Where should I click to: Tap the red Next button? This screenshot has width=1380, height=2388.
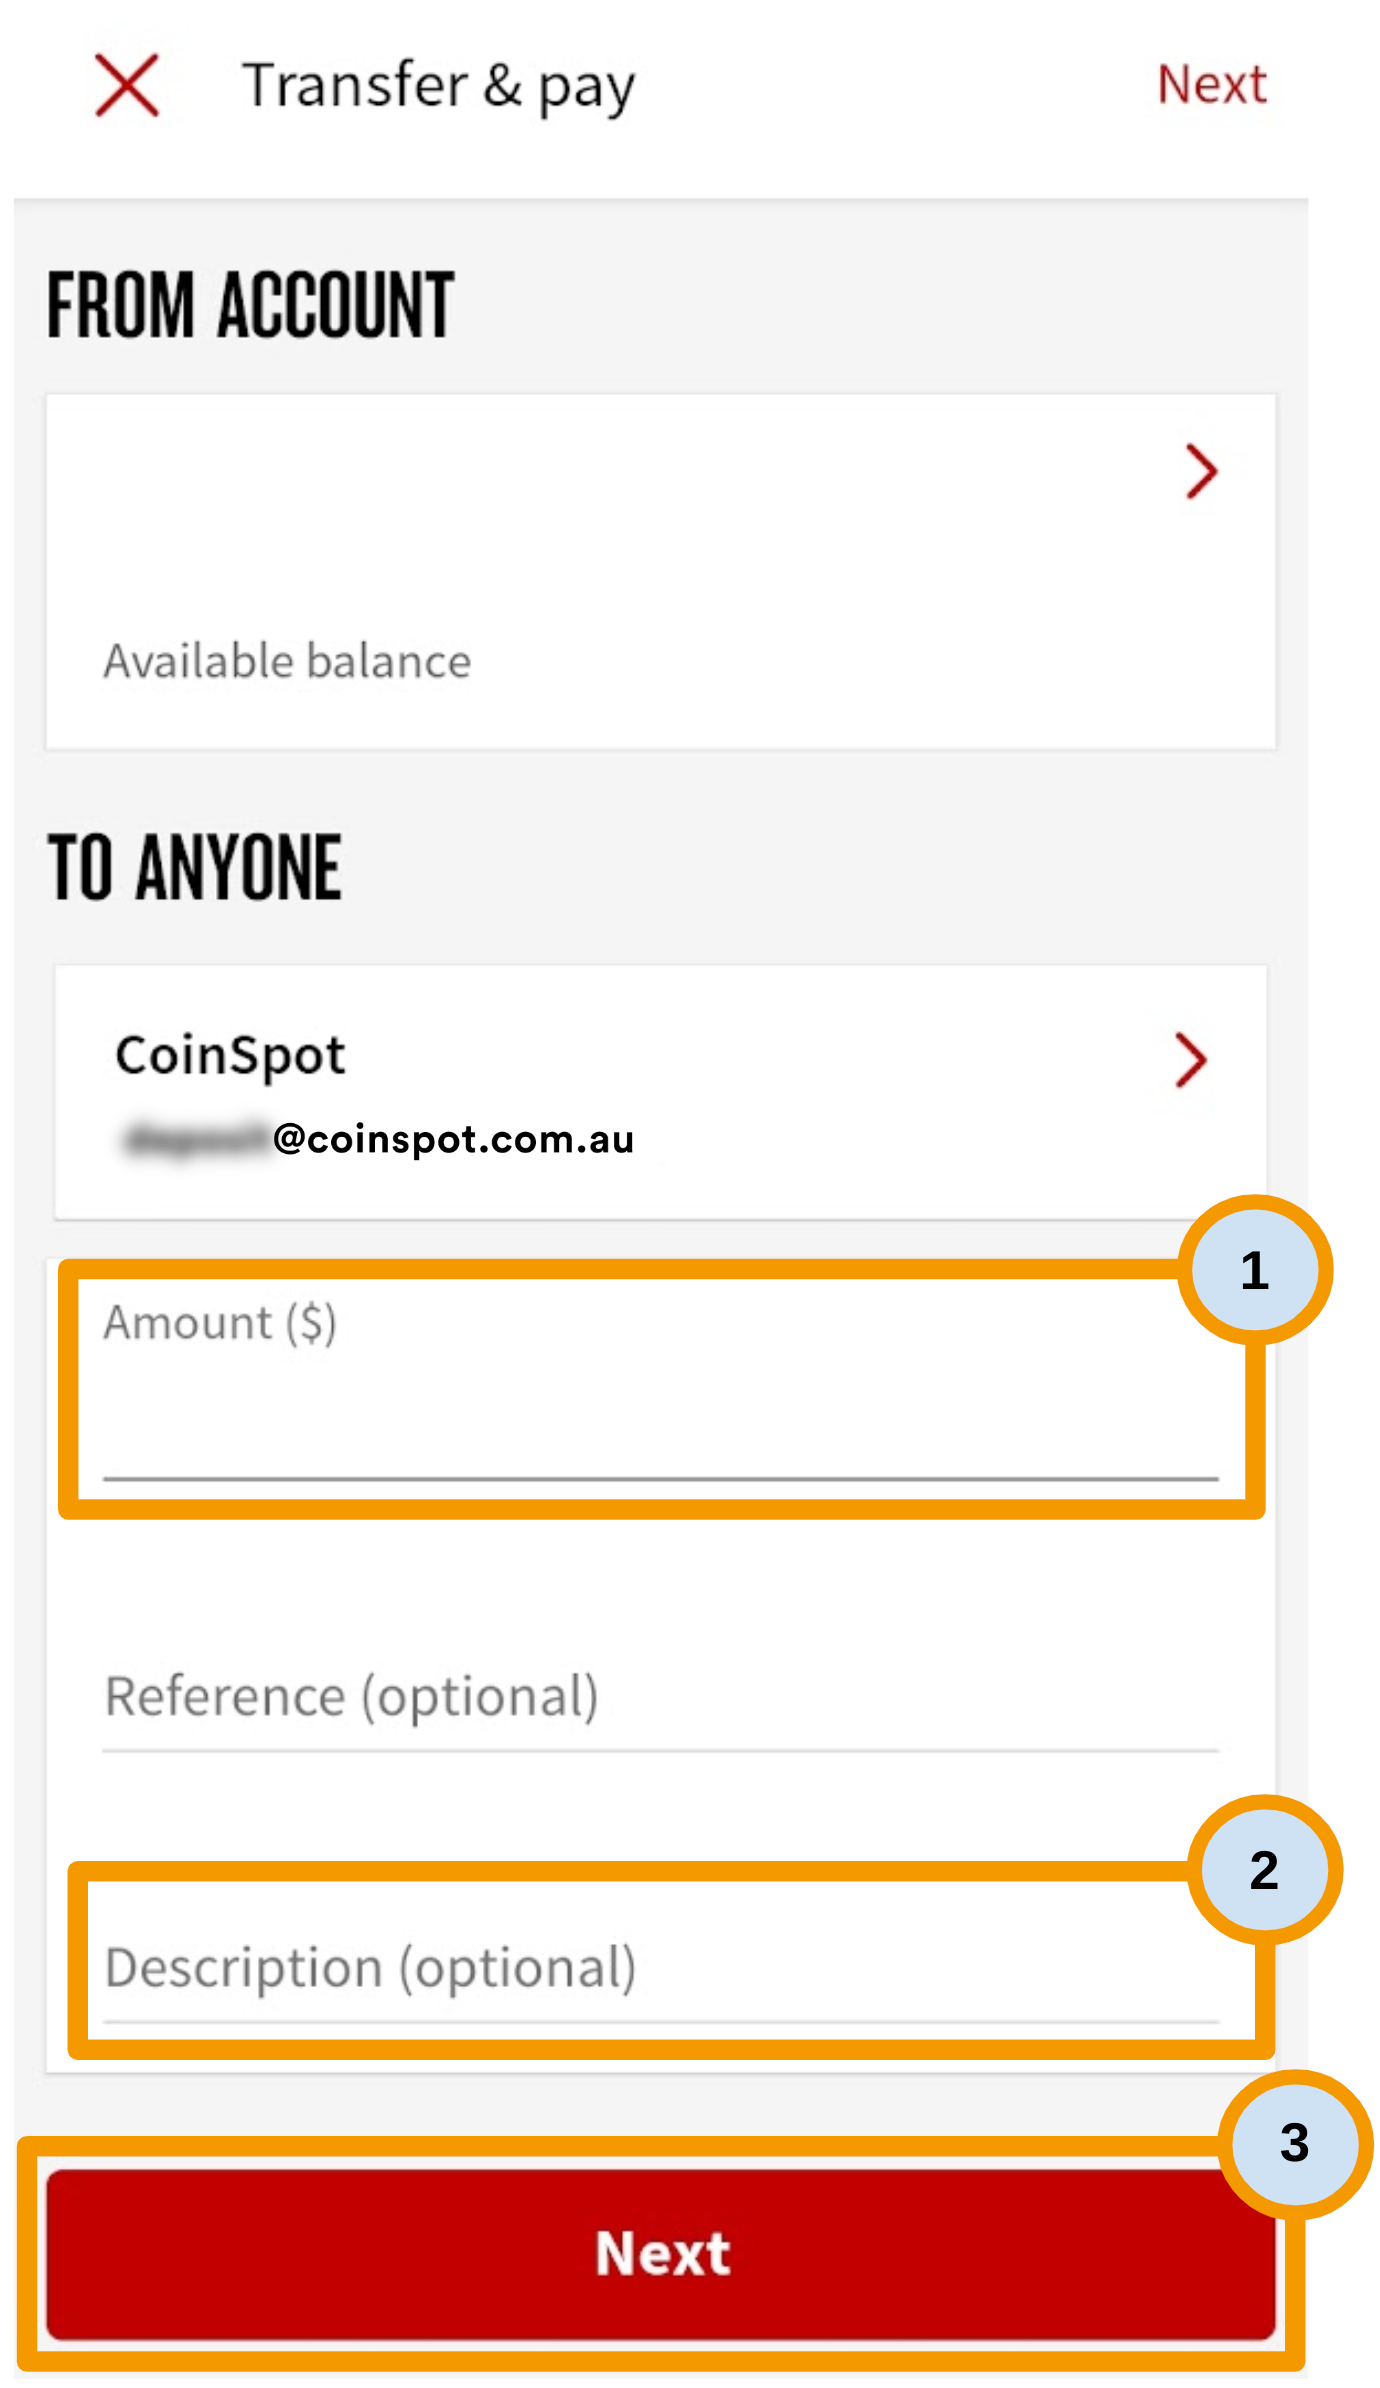[661, 2255]
